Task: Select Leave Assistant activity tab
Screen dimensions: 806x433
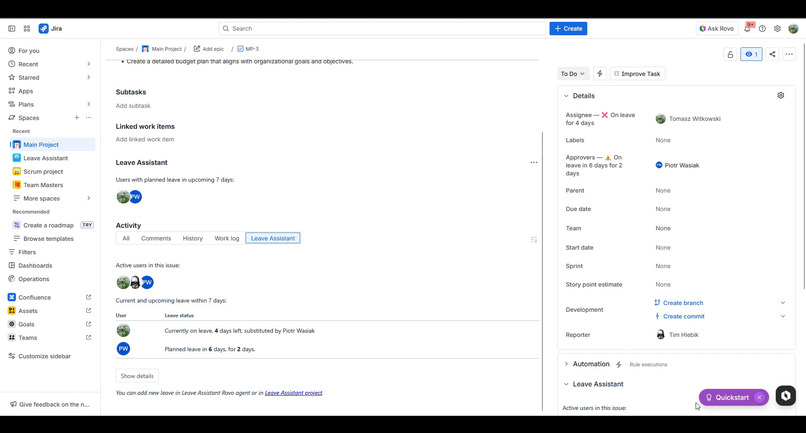Action: [x=273, y=238]
